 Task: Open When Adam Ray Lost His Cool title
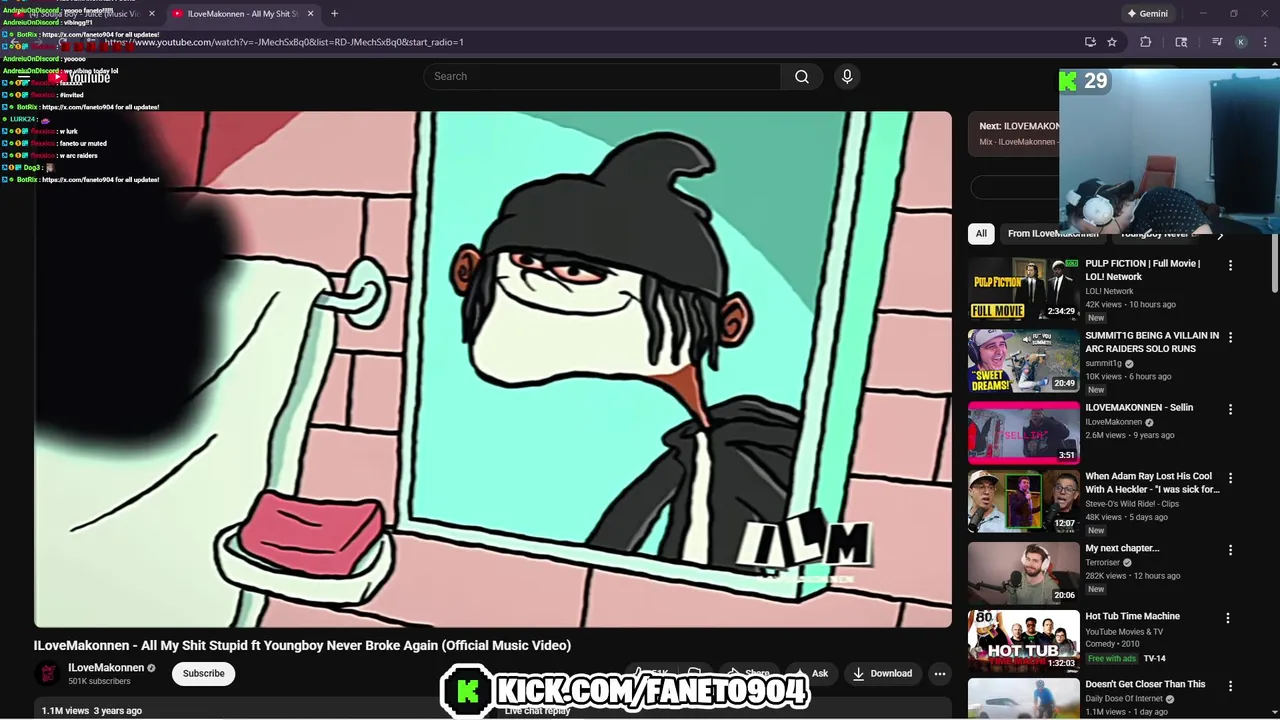1152,483
